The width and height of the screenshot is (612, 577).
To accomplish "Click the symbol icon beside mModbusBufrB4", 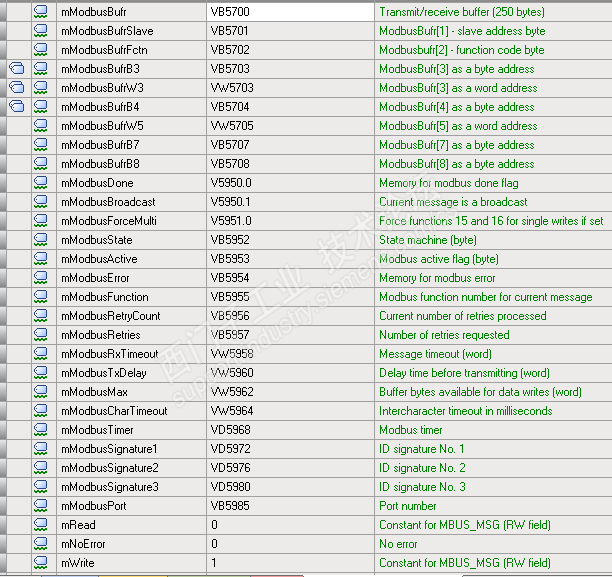I will coord(41,107).
